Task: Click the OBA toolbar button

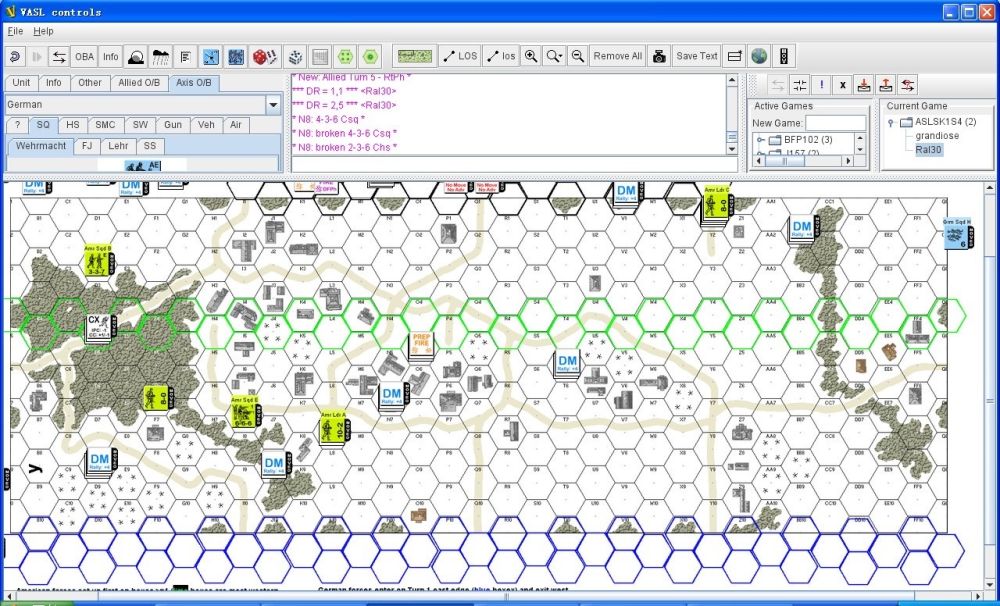Action: 84,57
